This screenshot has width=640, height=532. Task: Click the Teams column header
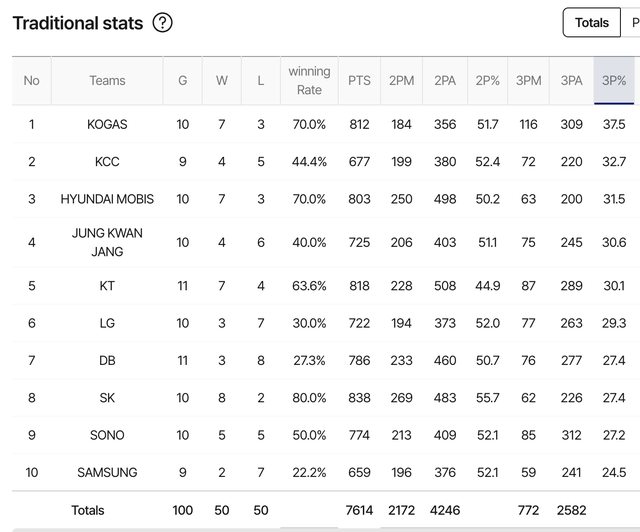tap(107, 81)
